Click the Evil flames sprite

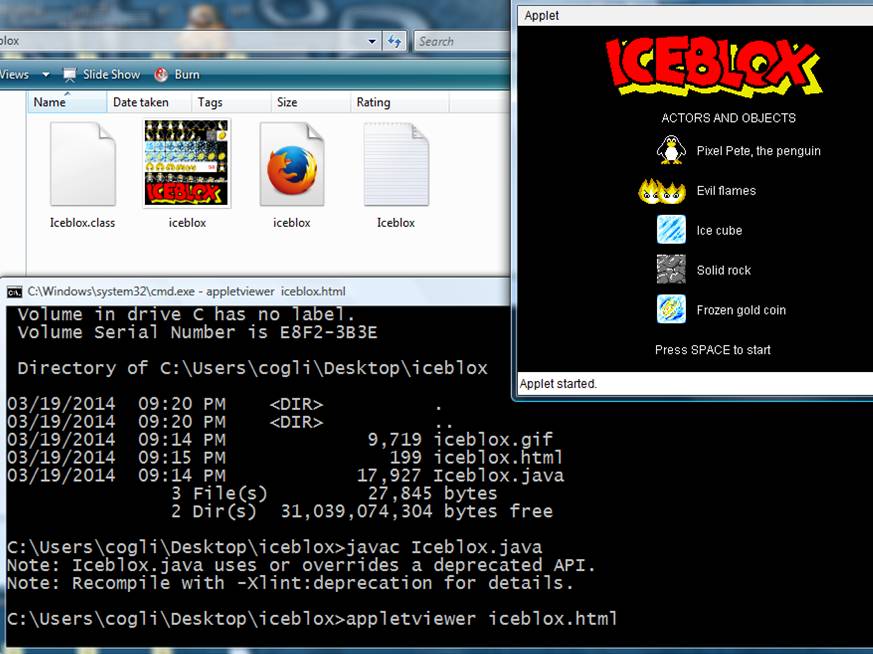(x=662, y=191)
